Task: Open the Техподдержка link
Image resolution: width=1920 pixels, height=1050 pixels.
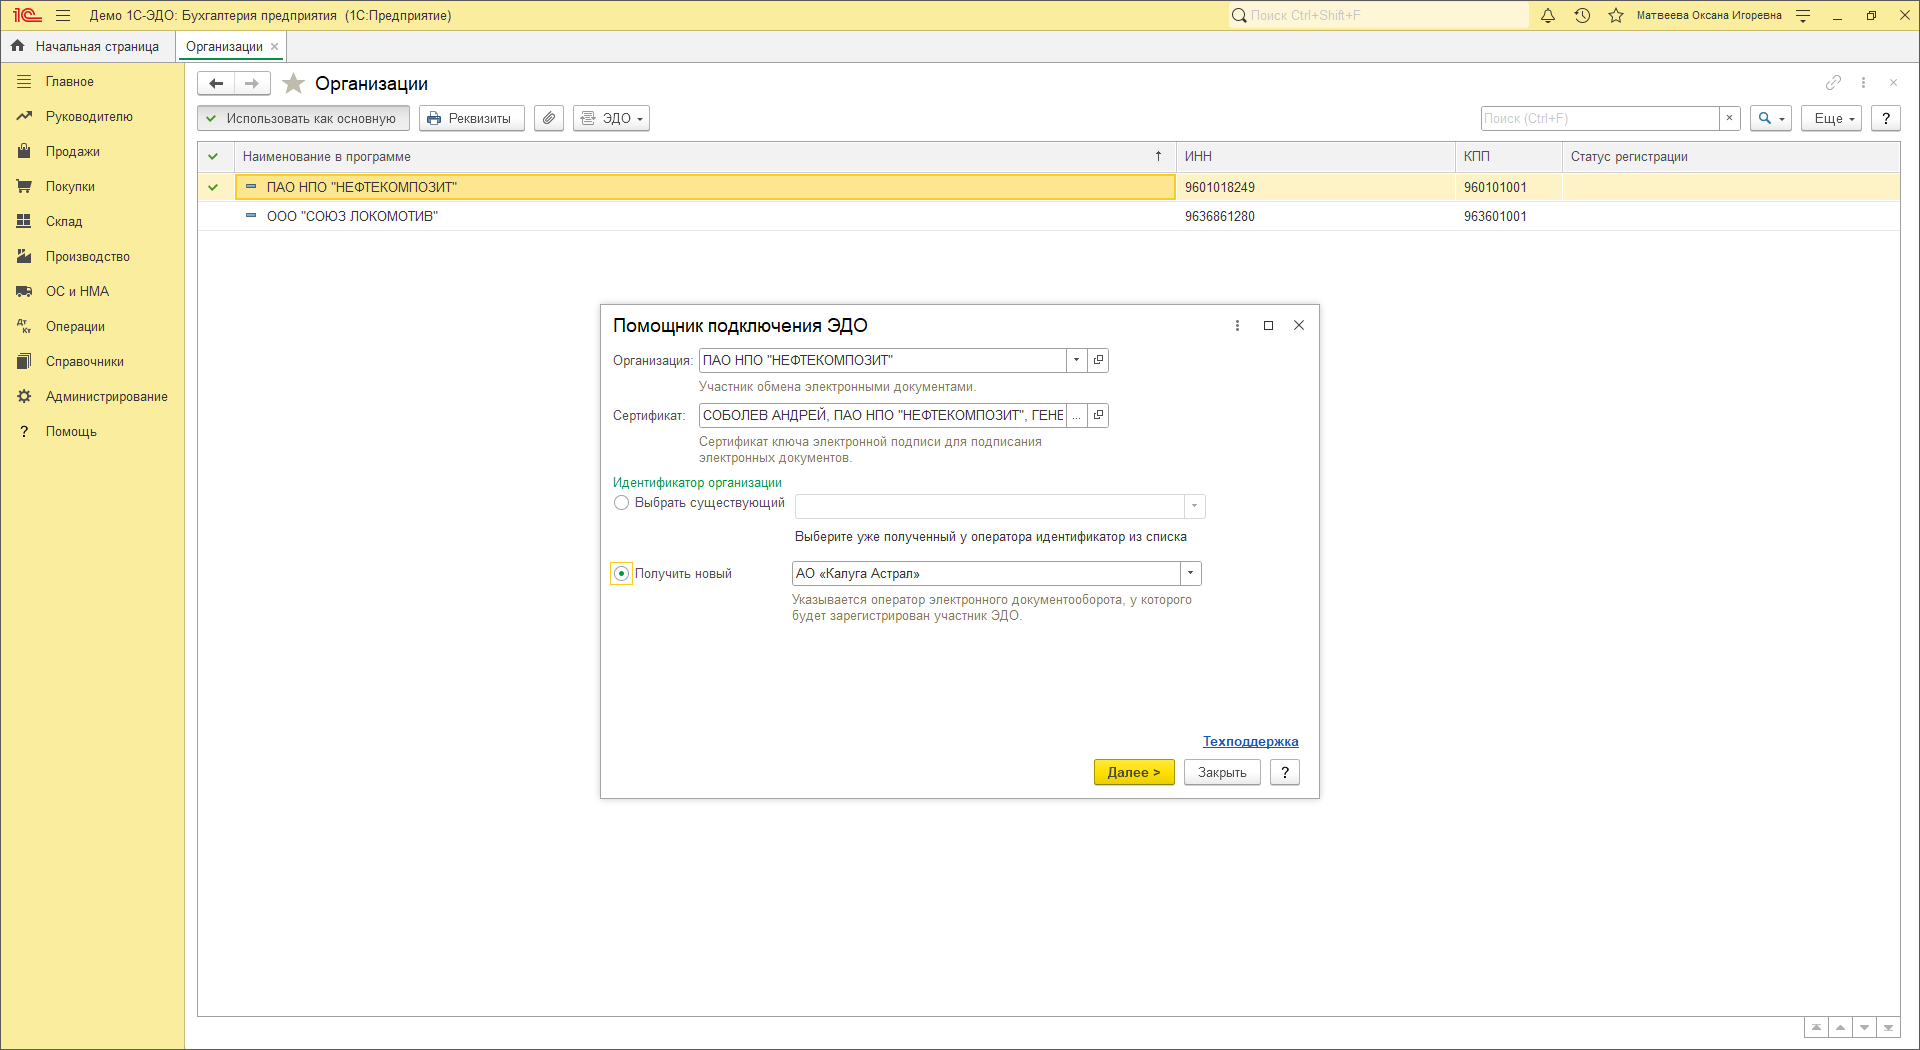Action: click(1250, 741)
